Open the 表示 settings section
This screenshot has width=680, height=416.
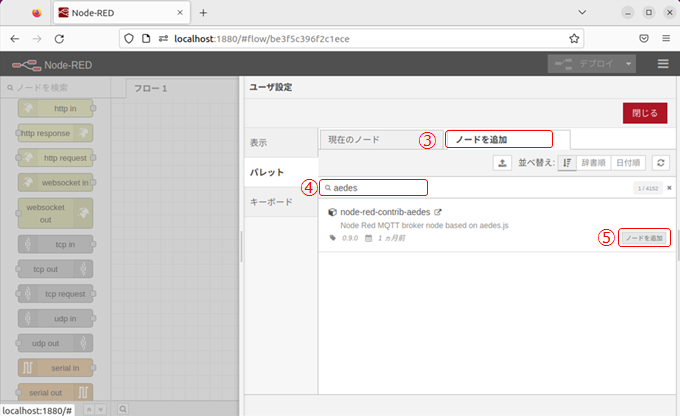(x=258, y=143)
